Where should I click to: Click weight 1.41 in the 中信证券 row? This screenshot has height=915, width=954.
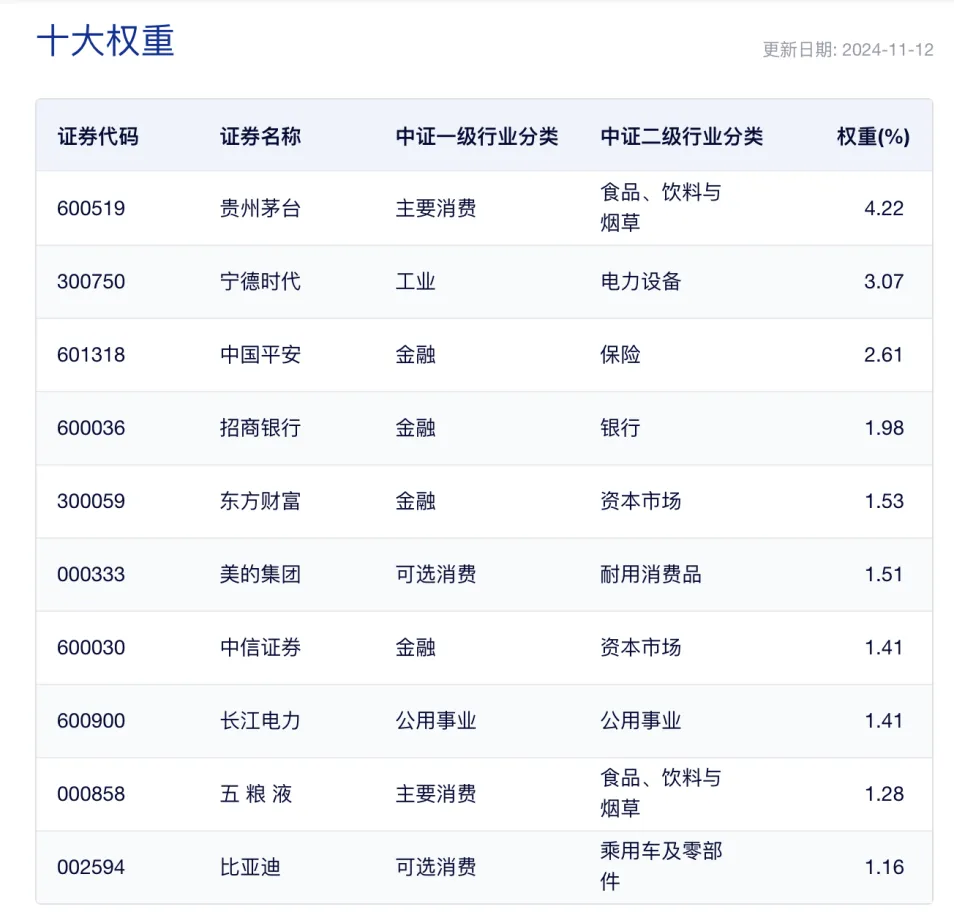(x=884, y=648)
